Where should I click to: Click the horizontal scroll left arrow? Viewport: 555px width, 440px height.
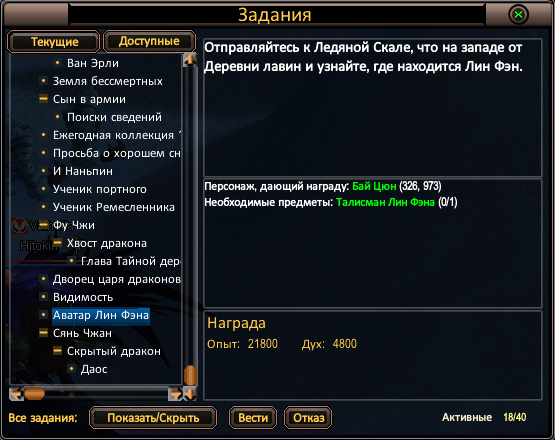[x=16, y=394]
